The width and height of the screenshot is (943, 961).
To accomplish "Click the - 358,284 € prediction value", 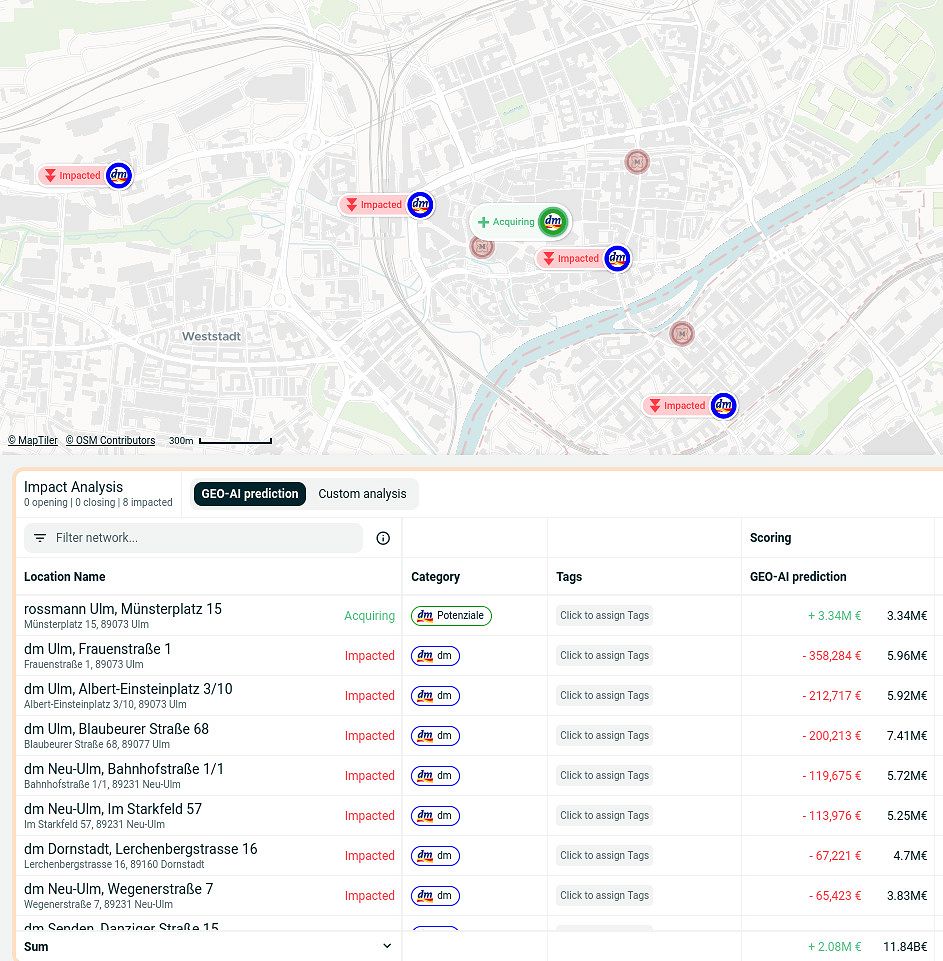I will 831,656.
